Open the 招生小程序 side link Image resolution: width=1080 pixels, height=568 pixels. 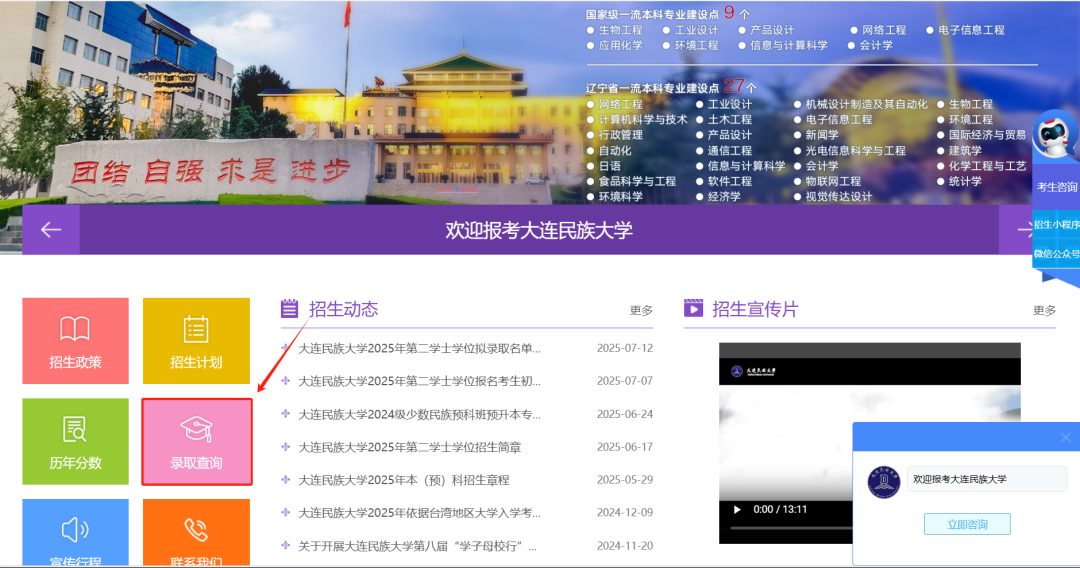click(1057, 224)
